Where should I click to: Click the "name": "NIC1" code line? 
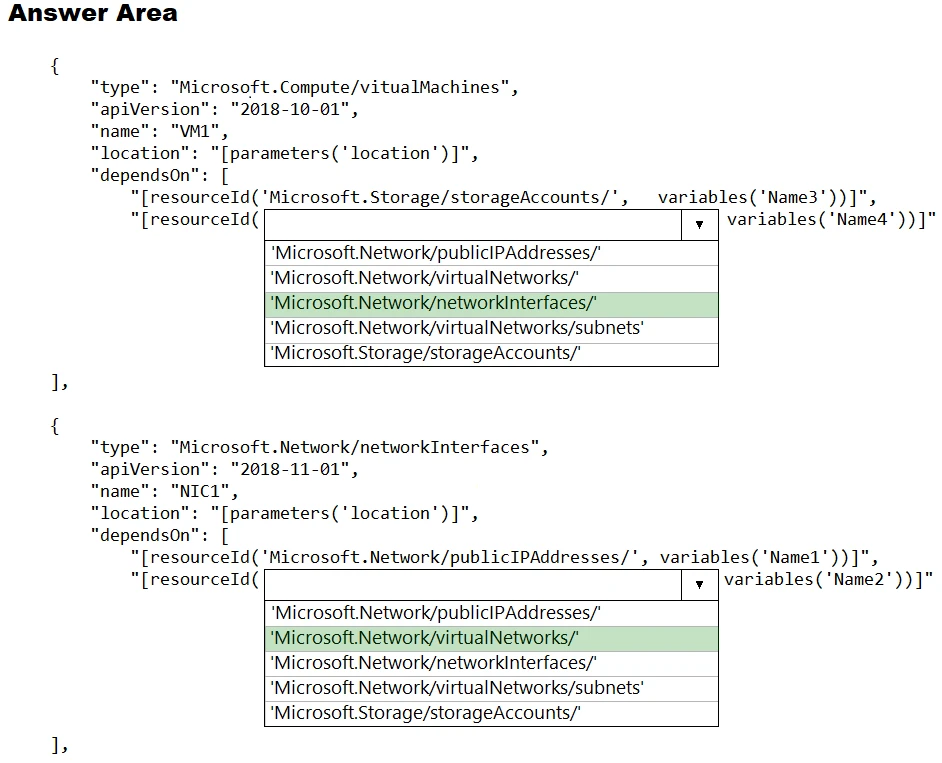[165, 491]
